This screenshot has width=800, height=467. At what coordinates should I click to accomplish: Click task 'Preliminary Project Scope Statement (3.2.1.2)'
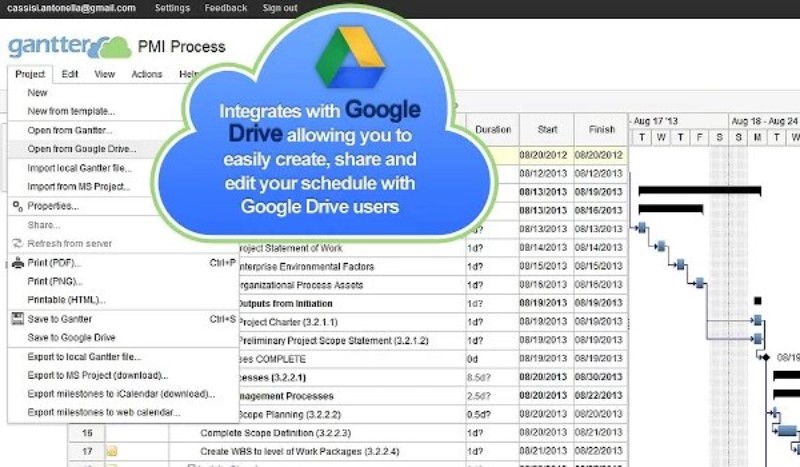pyautogui.click(x=334, y=340)
